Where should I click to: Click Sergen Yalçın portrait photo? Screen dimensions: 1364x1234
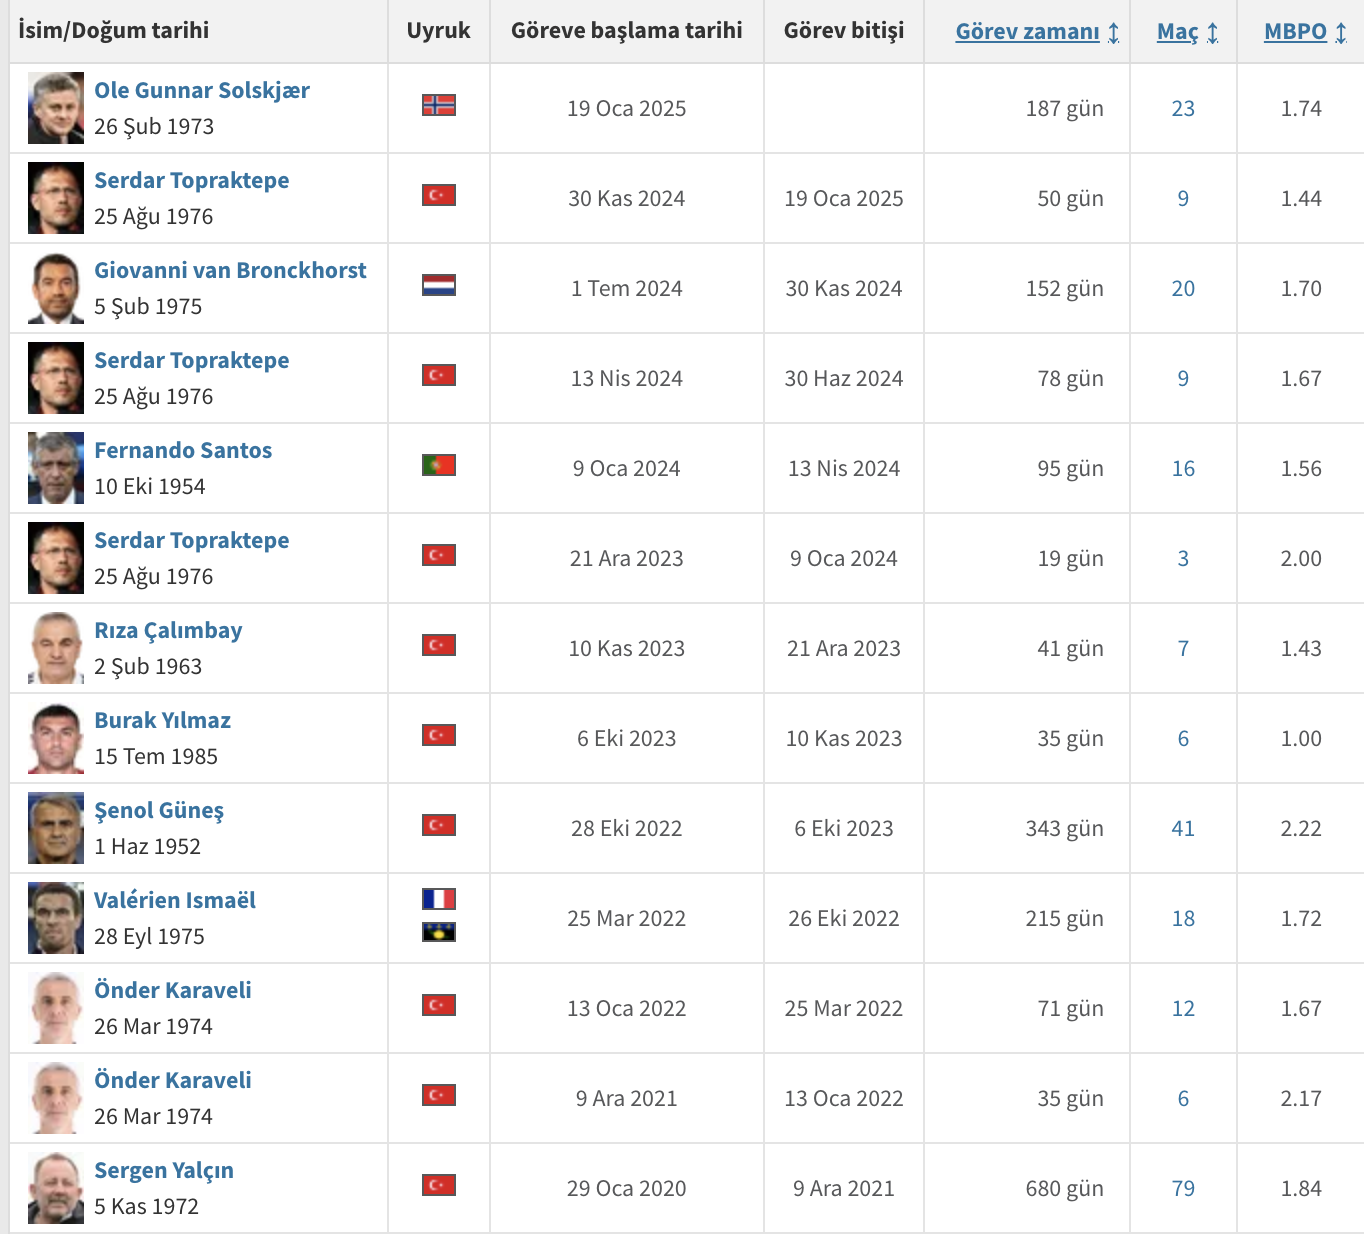pos(56,1188)
